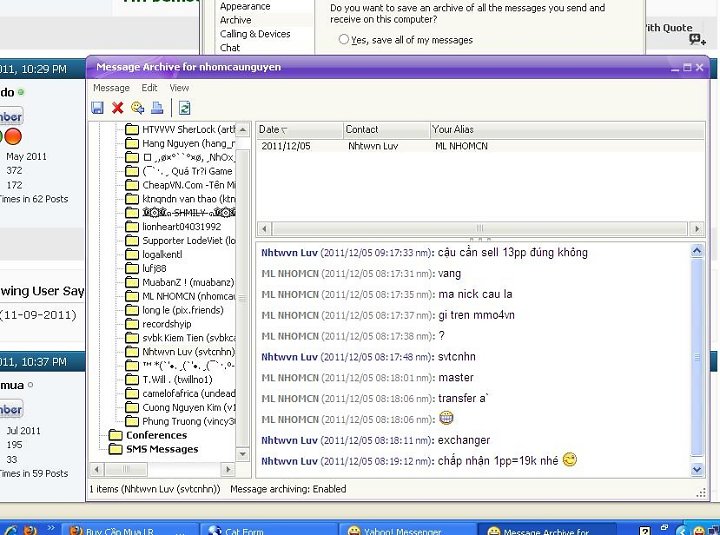The height and width of the screenshot is (535, 720).
Task: Open the Message menu
Action: point(111,88)
